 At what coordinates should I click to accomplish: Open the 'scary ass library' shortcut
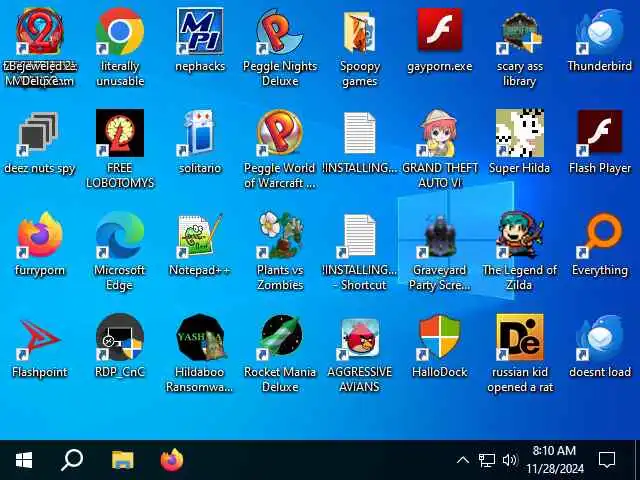[x=520, y=32]
